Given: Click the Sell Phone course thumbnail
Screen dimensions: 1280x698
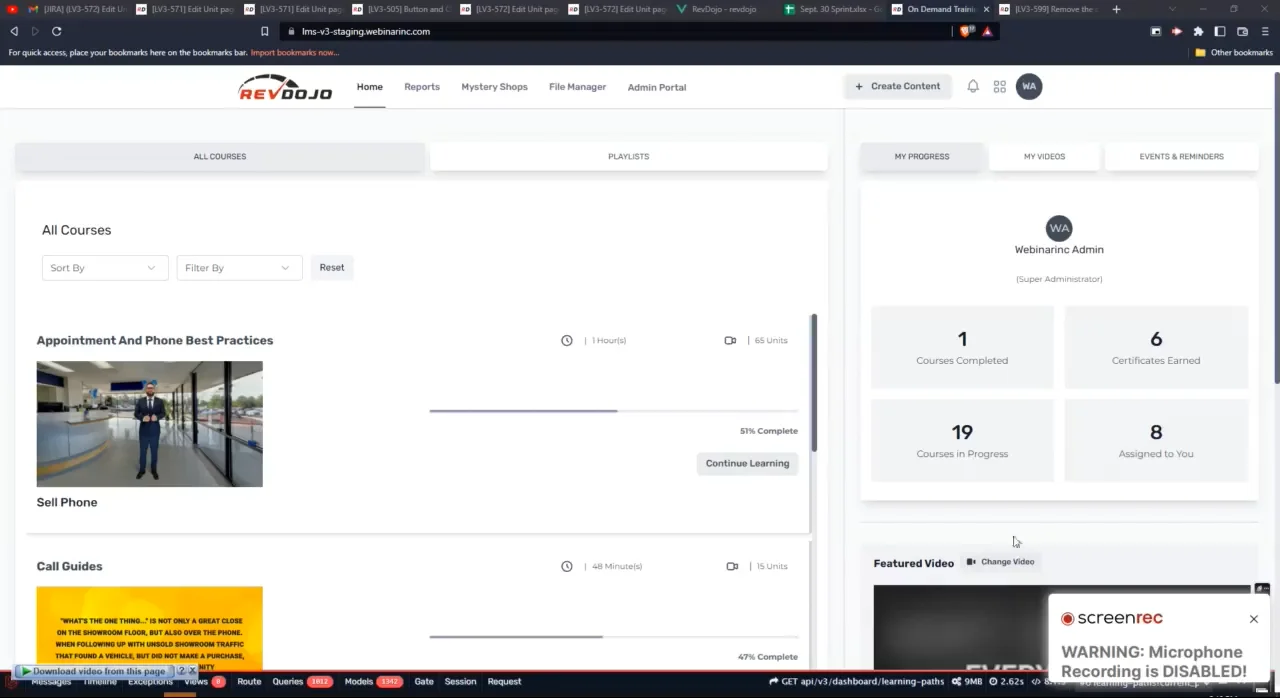Looking at the screenshot, I should click(x=150, y=424).
